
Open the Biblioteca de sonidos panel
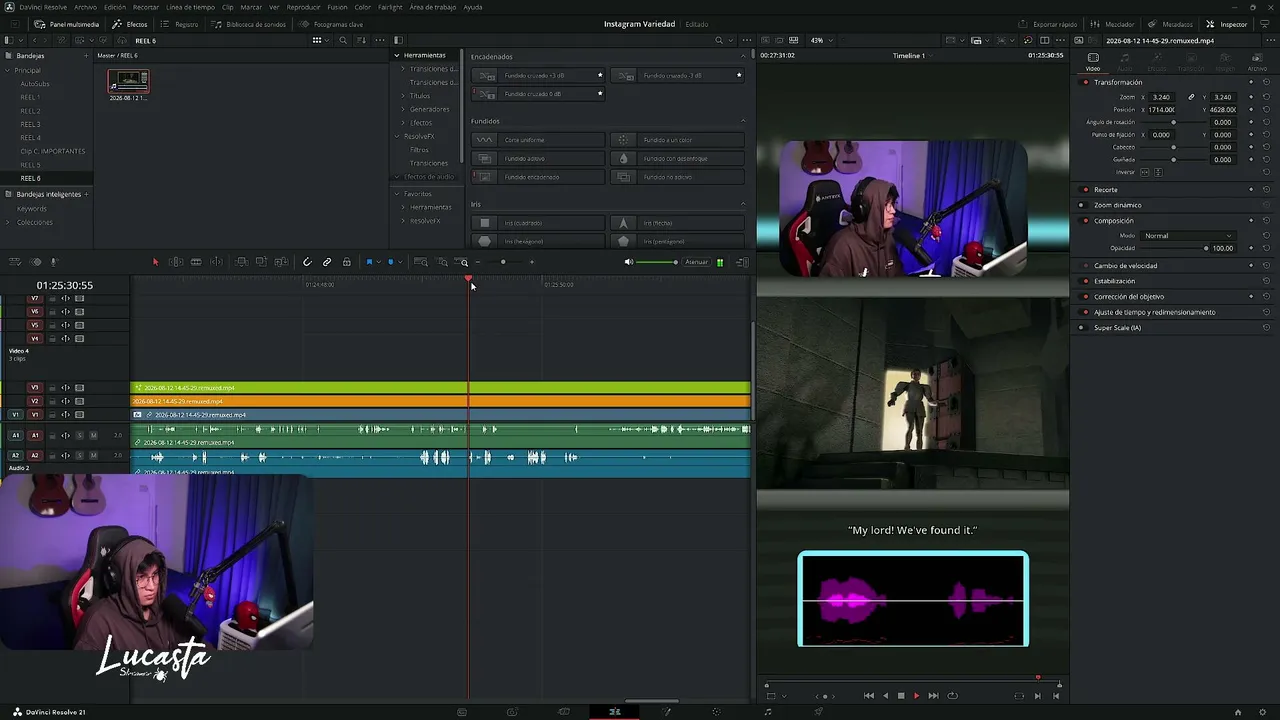pyautogui.click(x=249, y=24)
